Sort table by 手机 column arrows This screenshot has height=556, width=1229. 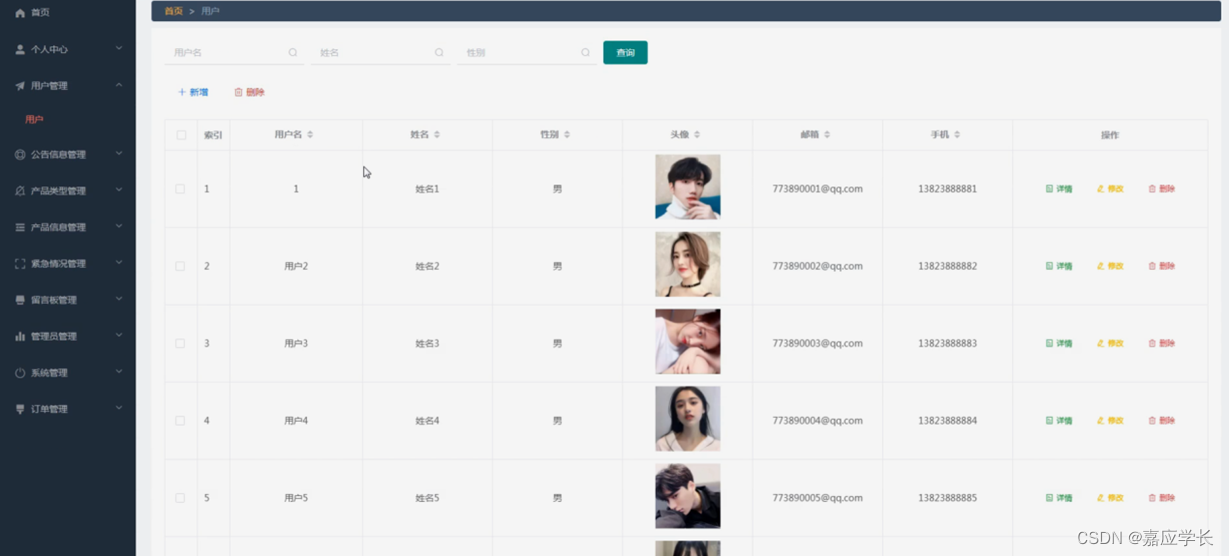[957, 135]
